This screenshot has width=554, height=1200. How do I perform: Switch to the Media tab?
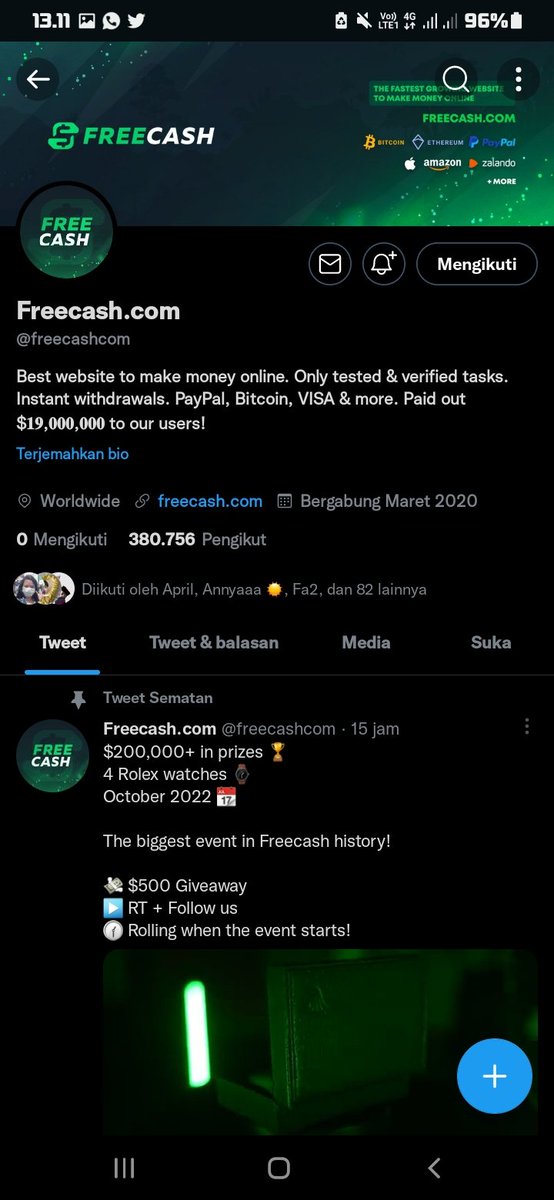[x=366, y=643]
